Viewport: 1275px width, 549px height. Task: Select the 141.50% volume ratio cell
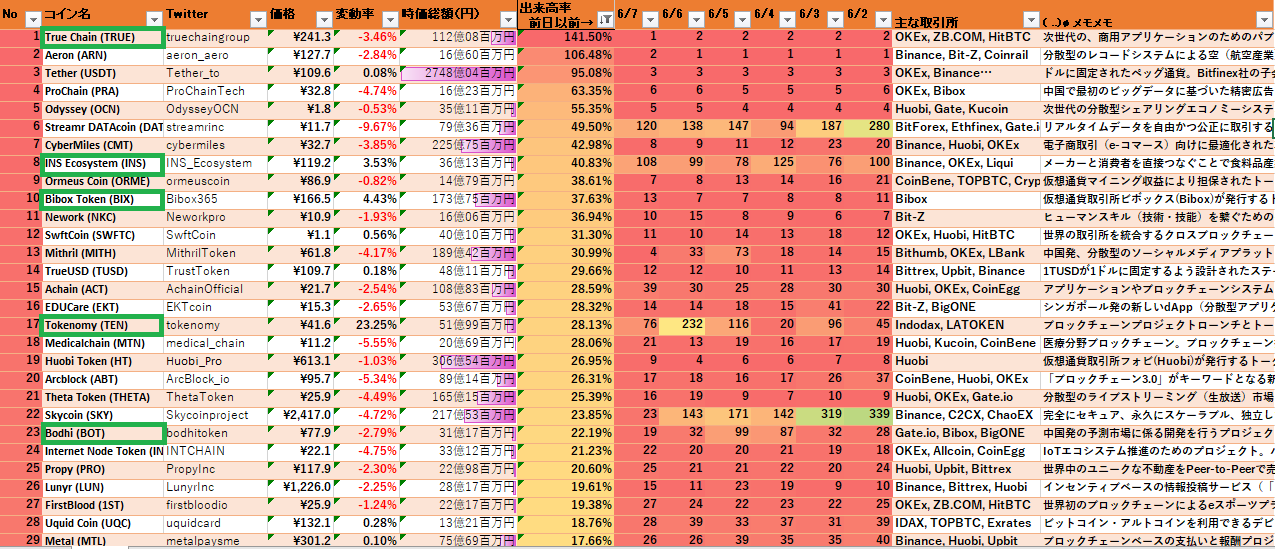566,37
